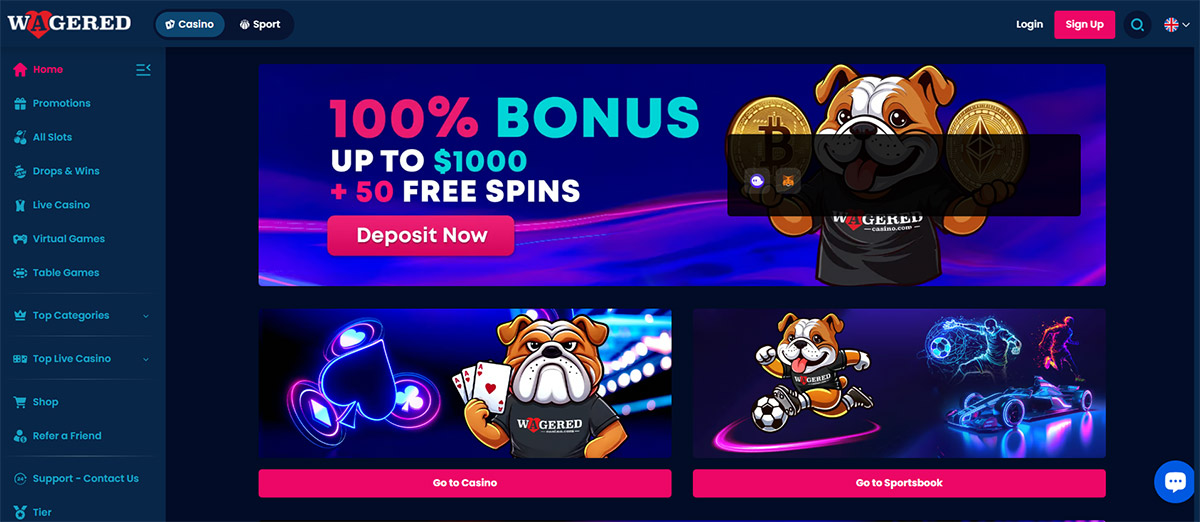
Task: Collapse the sidebar menu icon
Action: [x=143, y=69]
